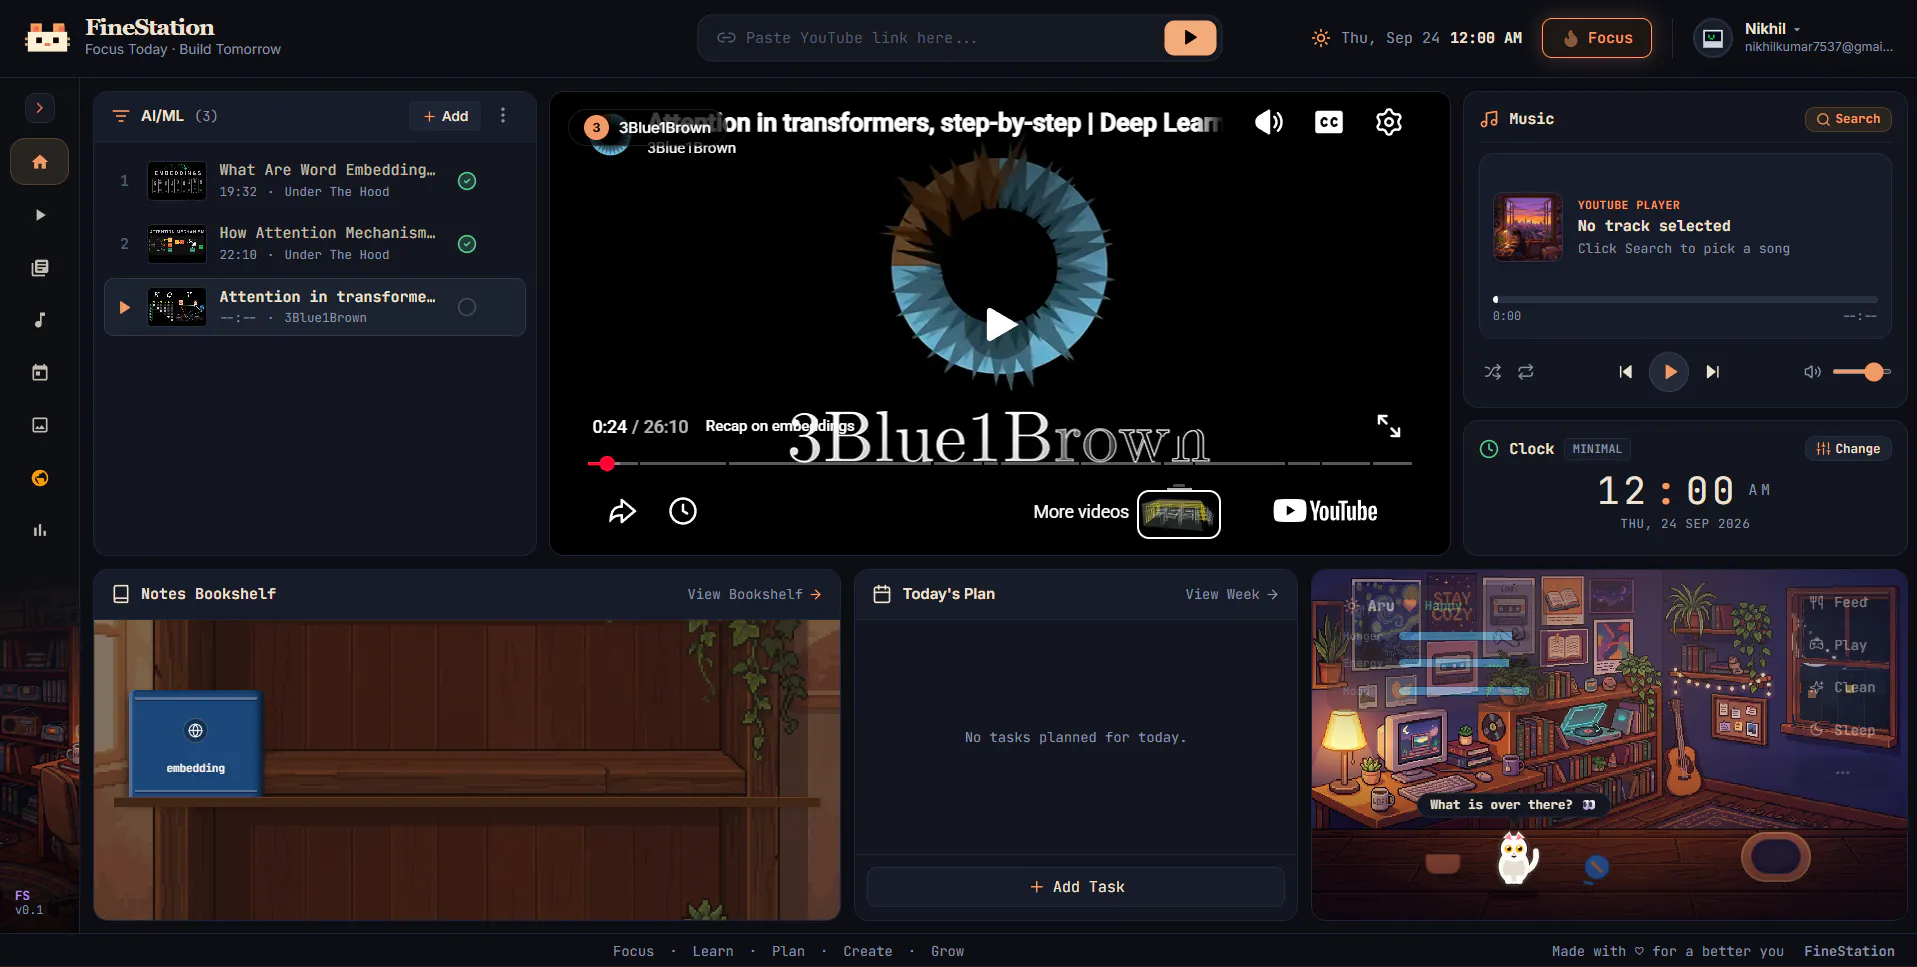The image size is (1917, 967).
Task: Open the image gallery icon in sidebar
Action: coord(40,425)
